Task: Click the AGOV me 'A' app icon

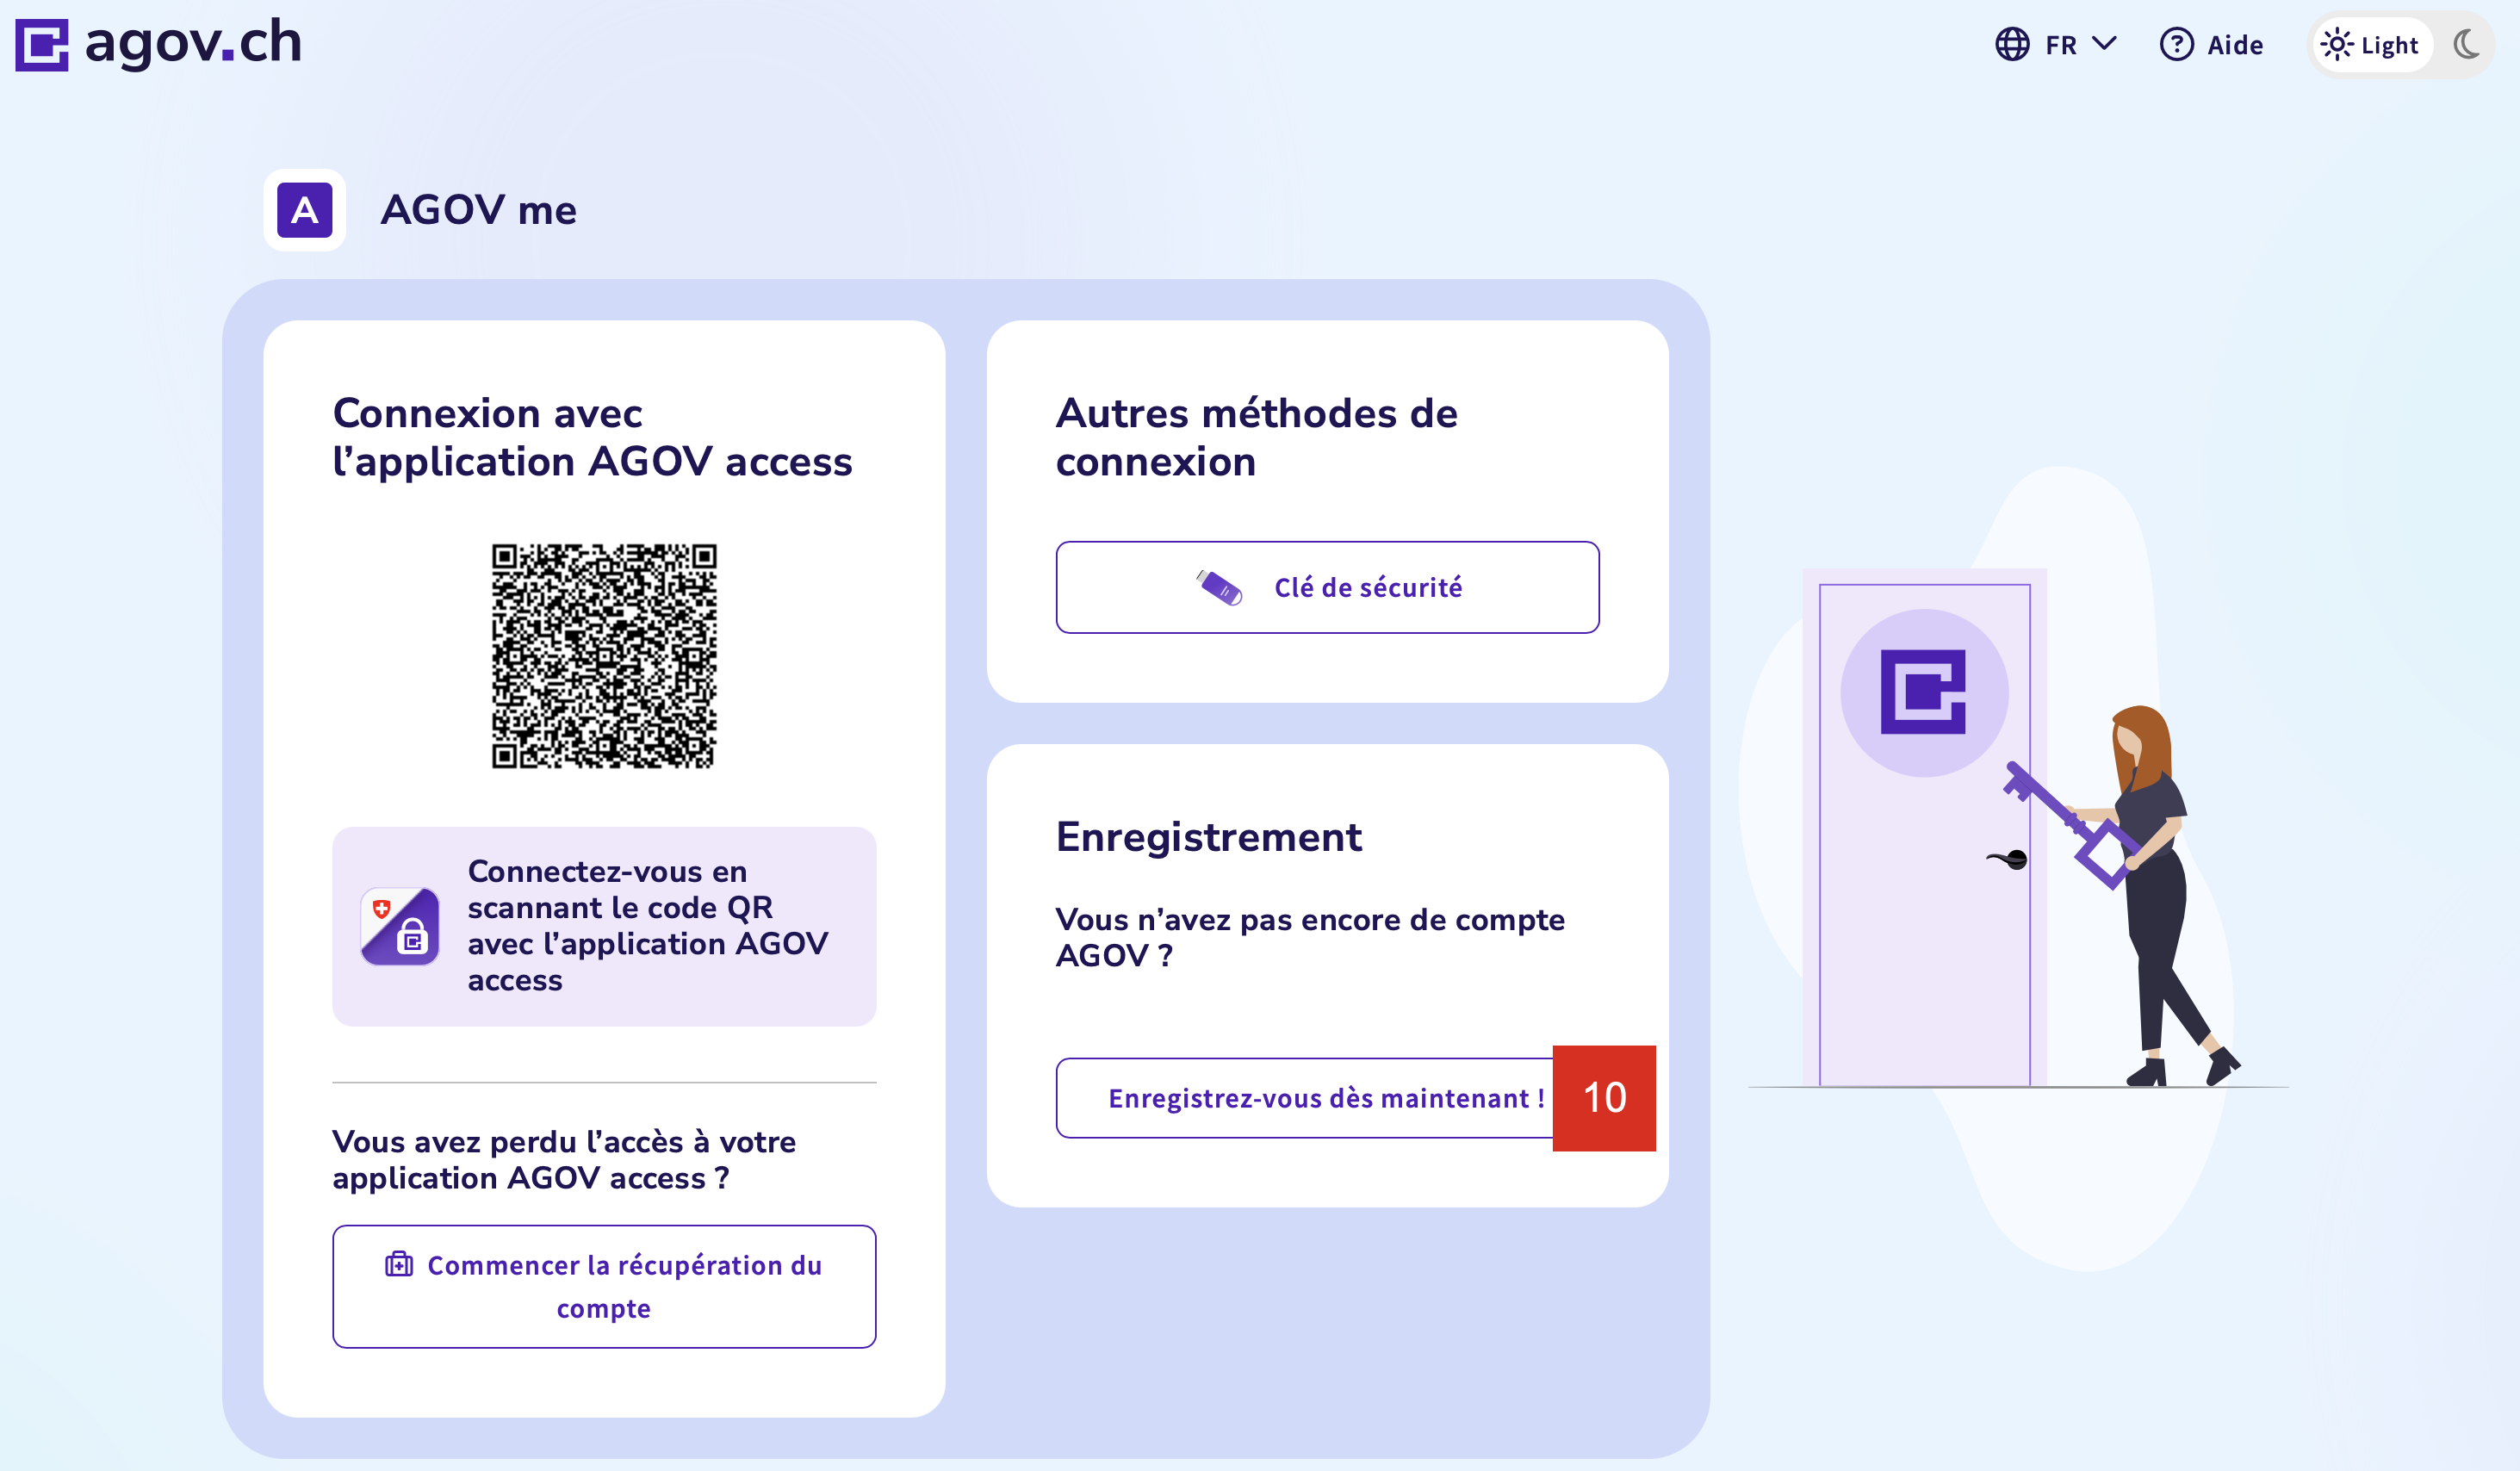Action: pos(304,210)
